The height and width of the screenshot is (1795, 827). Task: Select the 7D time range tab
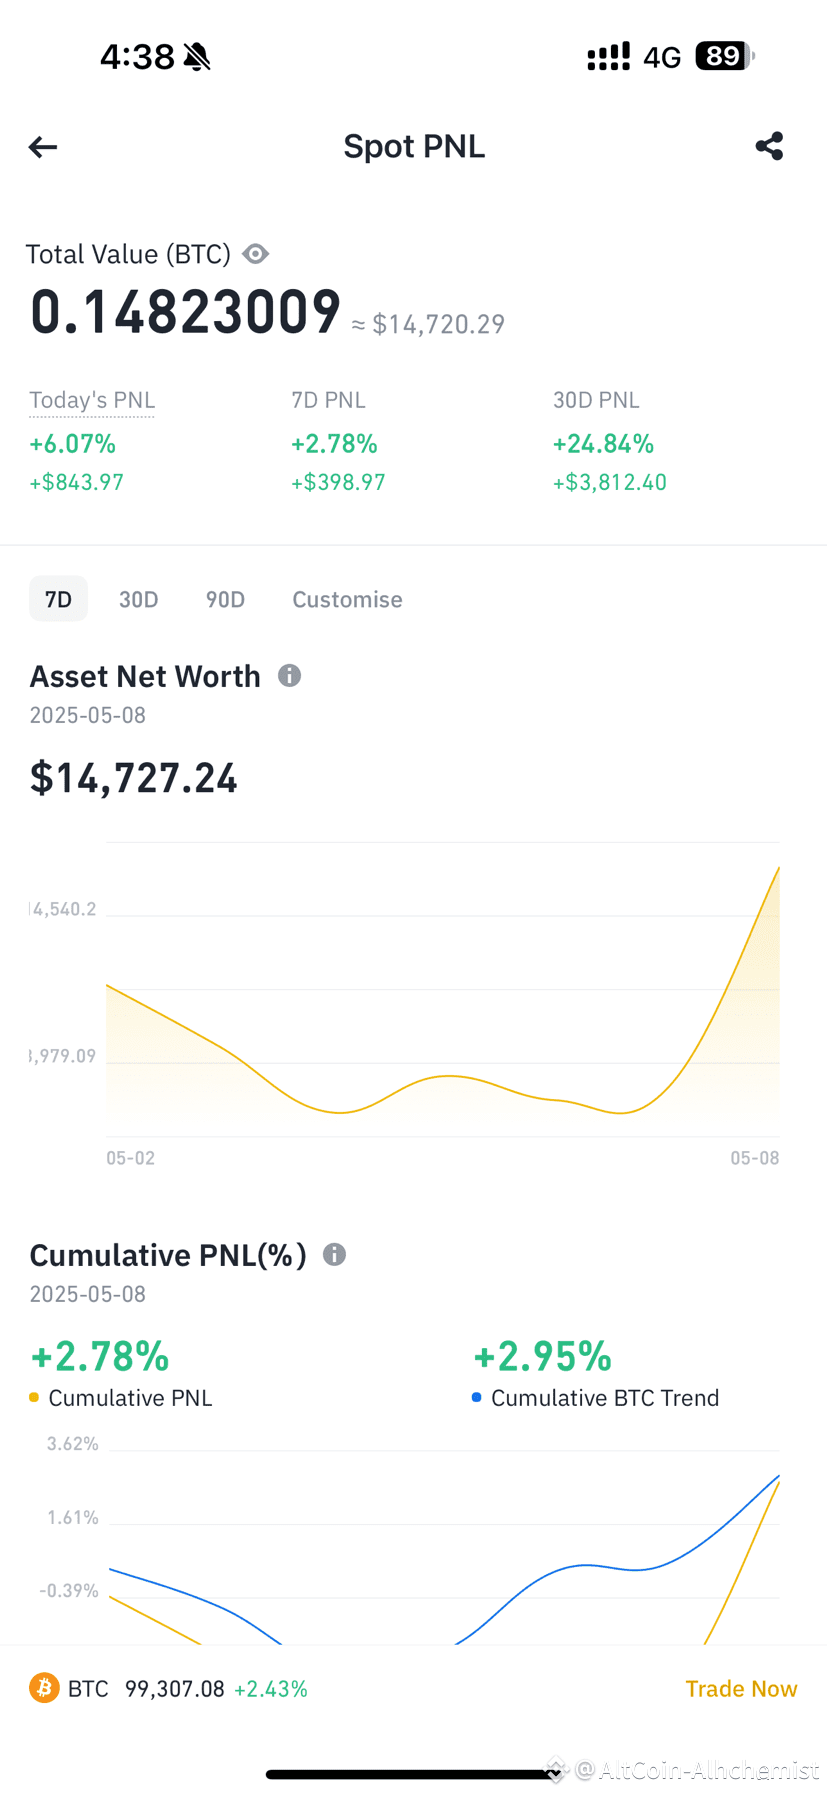click(58, 599)
